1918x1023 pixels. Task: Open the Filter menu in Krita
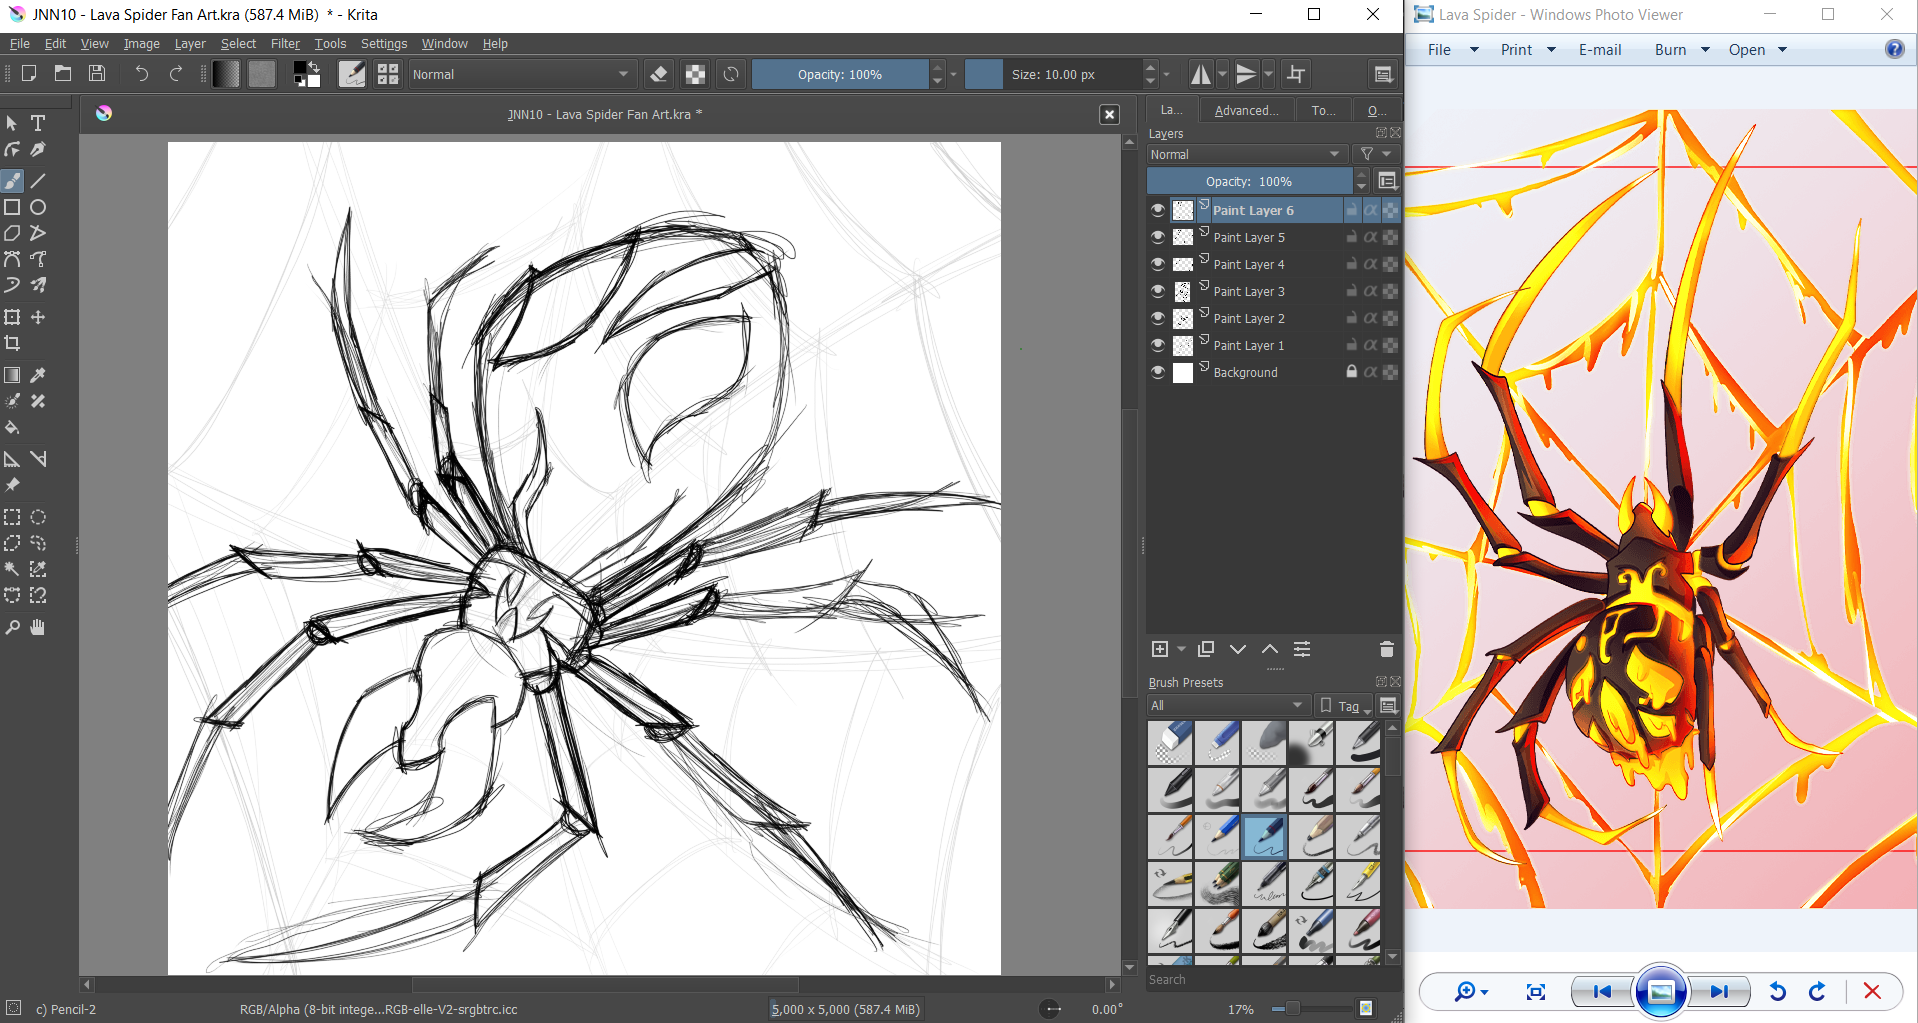point(285,44)
